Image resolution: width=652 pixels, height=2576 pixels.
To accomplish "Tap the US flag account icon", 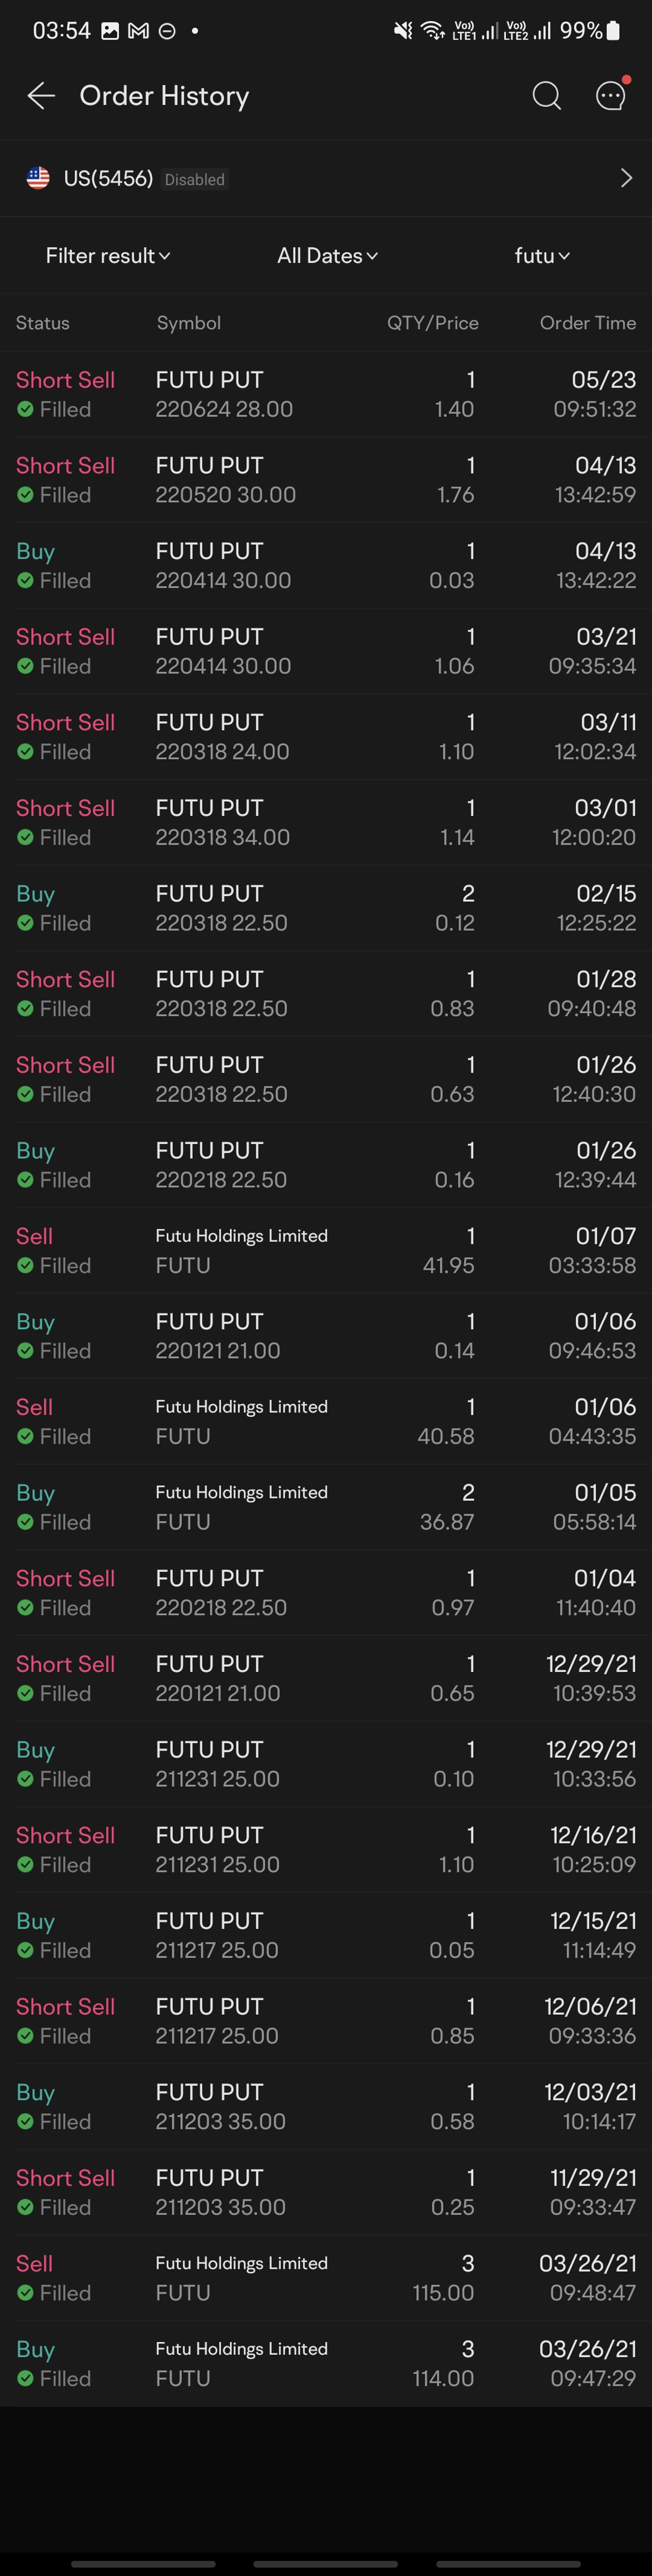I will coord(38,178).
